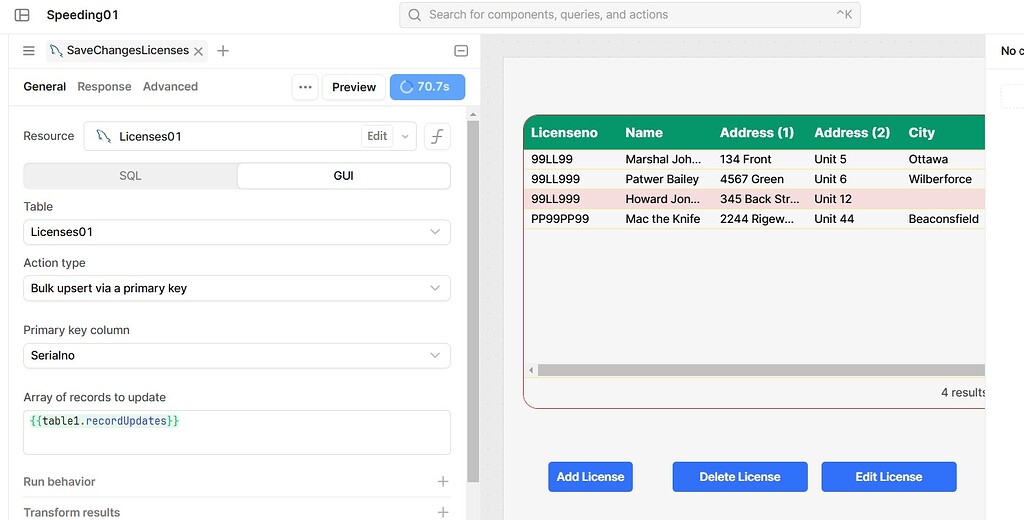Click the table horizontal scrollbar
This screenshot has width=1024, height=520.
coord(761,370)
